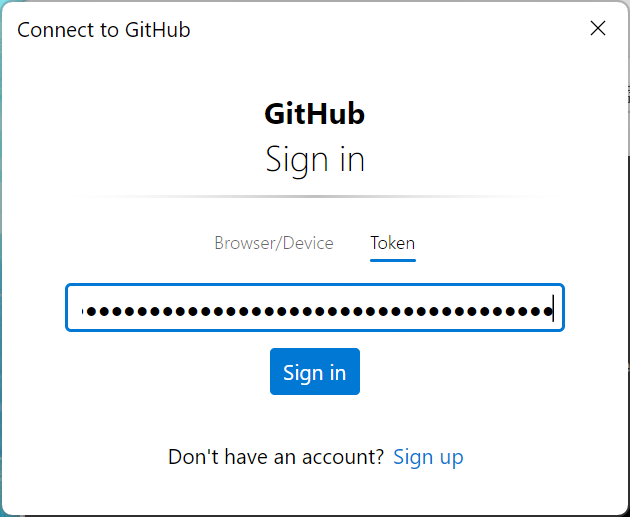Image resolution: width=630 pixels, height=517 pixels.
Task: Click the underline beneath the Token tab
Action: (392, 260)
